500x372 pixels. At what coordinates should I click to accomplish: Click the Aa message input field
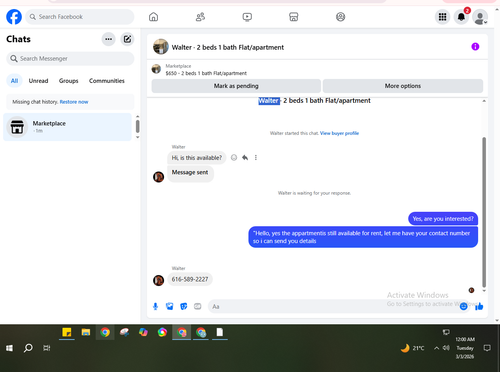click(333, 306)
